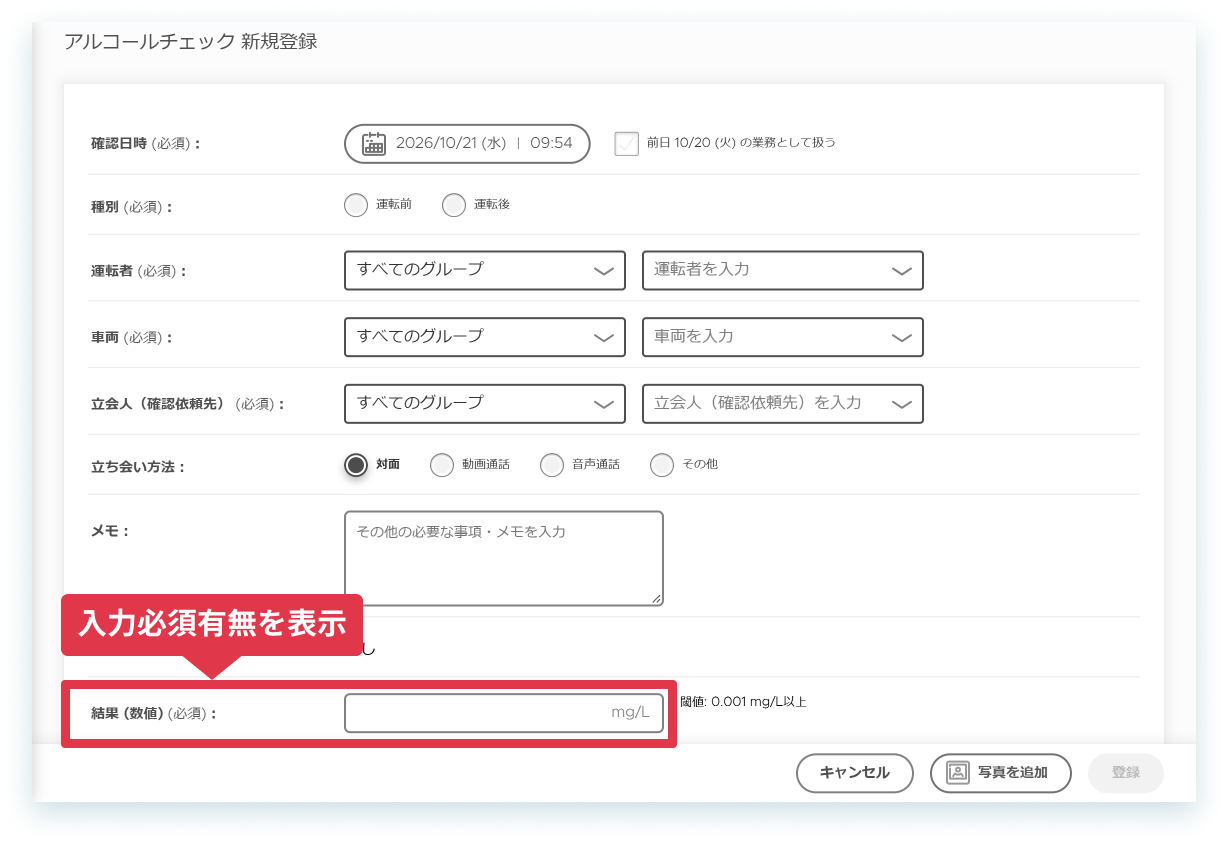Click the 写真を追加 button

(1001, 773)
